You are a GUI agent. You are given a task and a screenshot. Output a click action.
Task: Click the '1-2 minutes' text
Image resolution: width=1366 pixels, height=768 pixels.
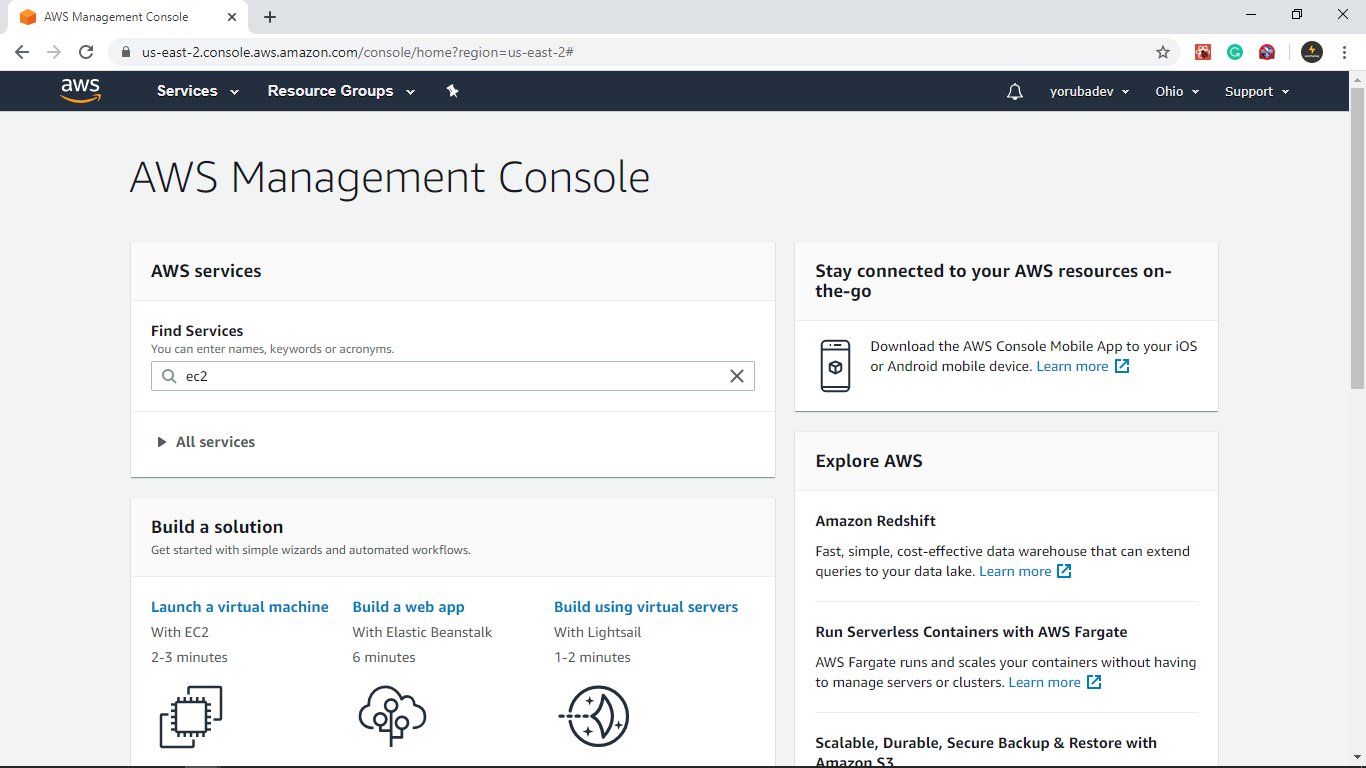(592, 657)
